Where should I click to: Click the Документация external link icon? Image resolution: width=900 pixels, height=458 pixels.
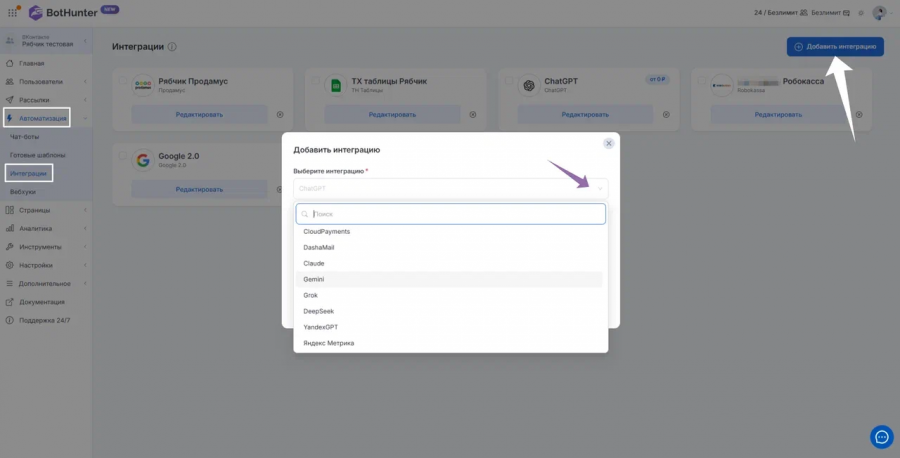pos(9,302)
